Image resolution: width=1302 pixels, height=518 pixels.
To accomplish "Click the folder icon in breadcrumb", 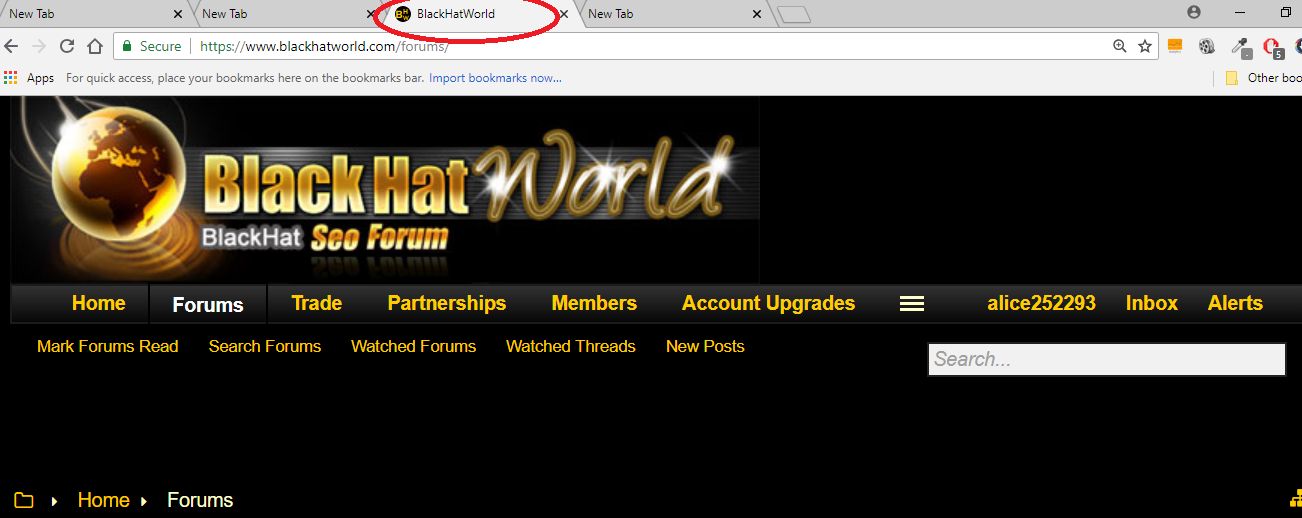I will (x=23, y=501).
